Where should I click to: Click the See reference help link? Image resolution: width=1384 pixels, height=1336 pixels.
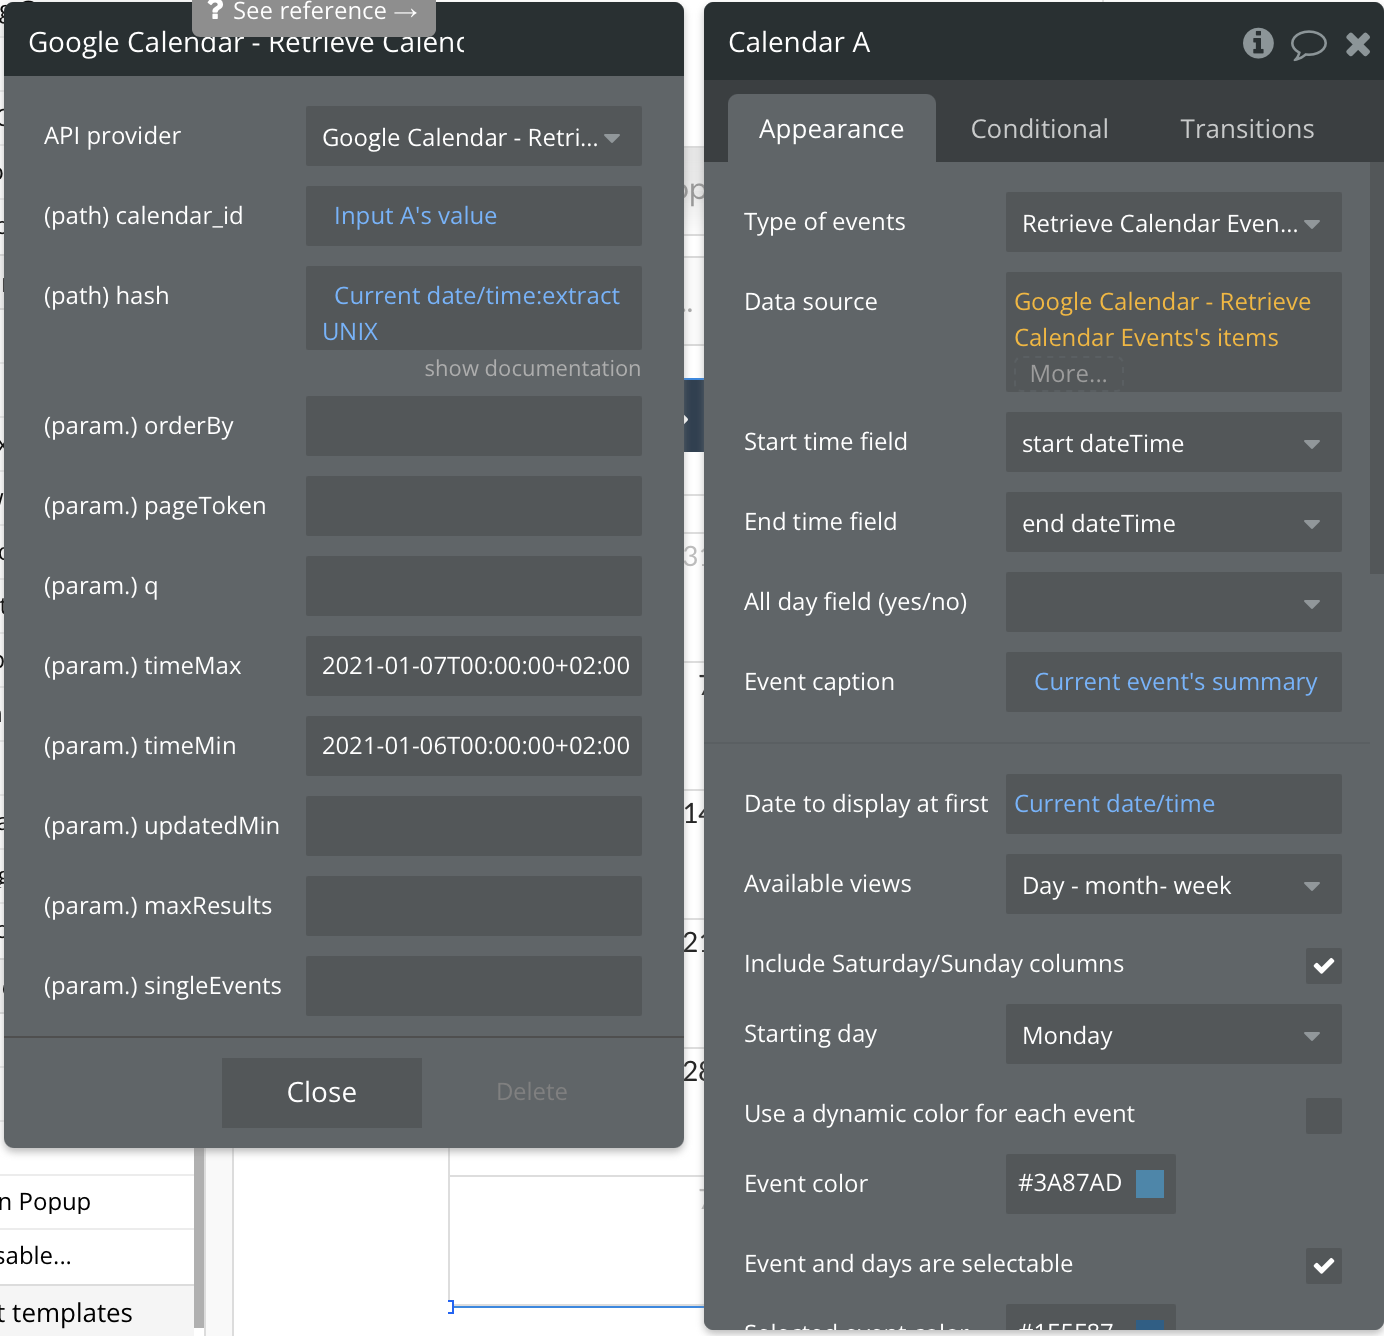point(313,12)
